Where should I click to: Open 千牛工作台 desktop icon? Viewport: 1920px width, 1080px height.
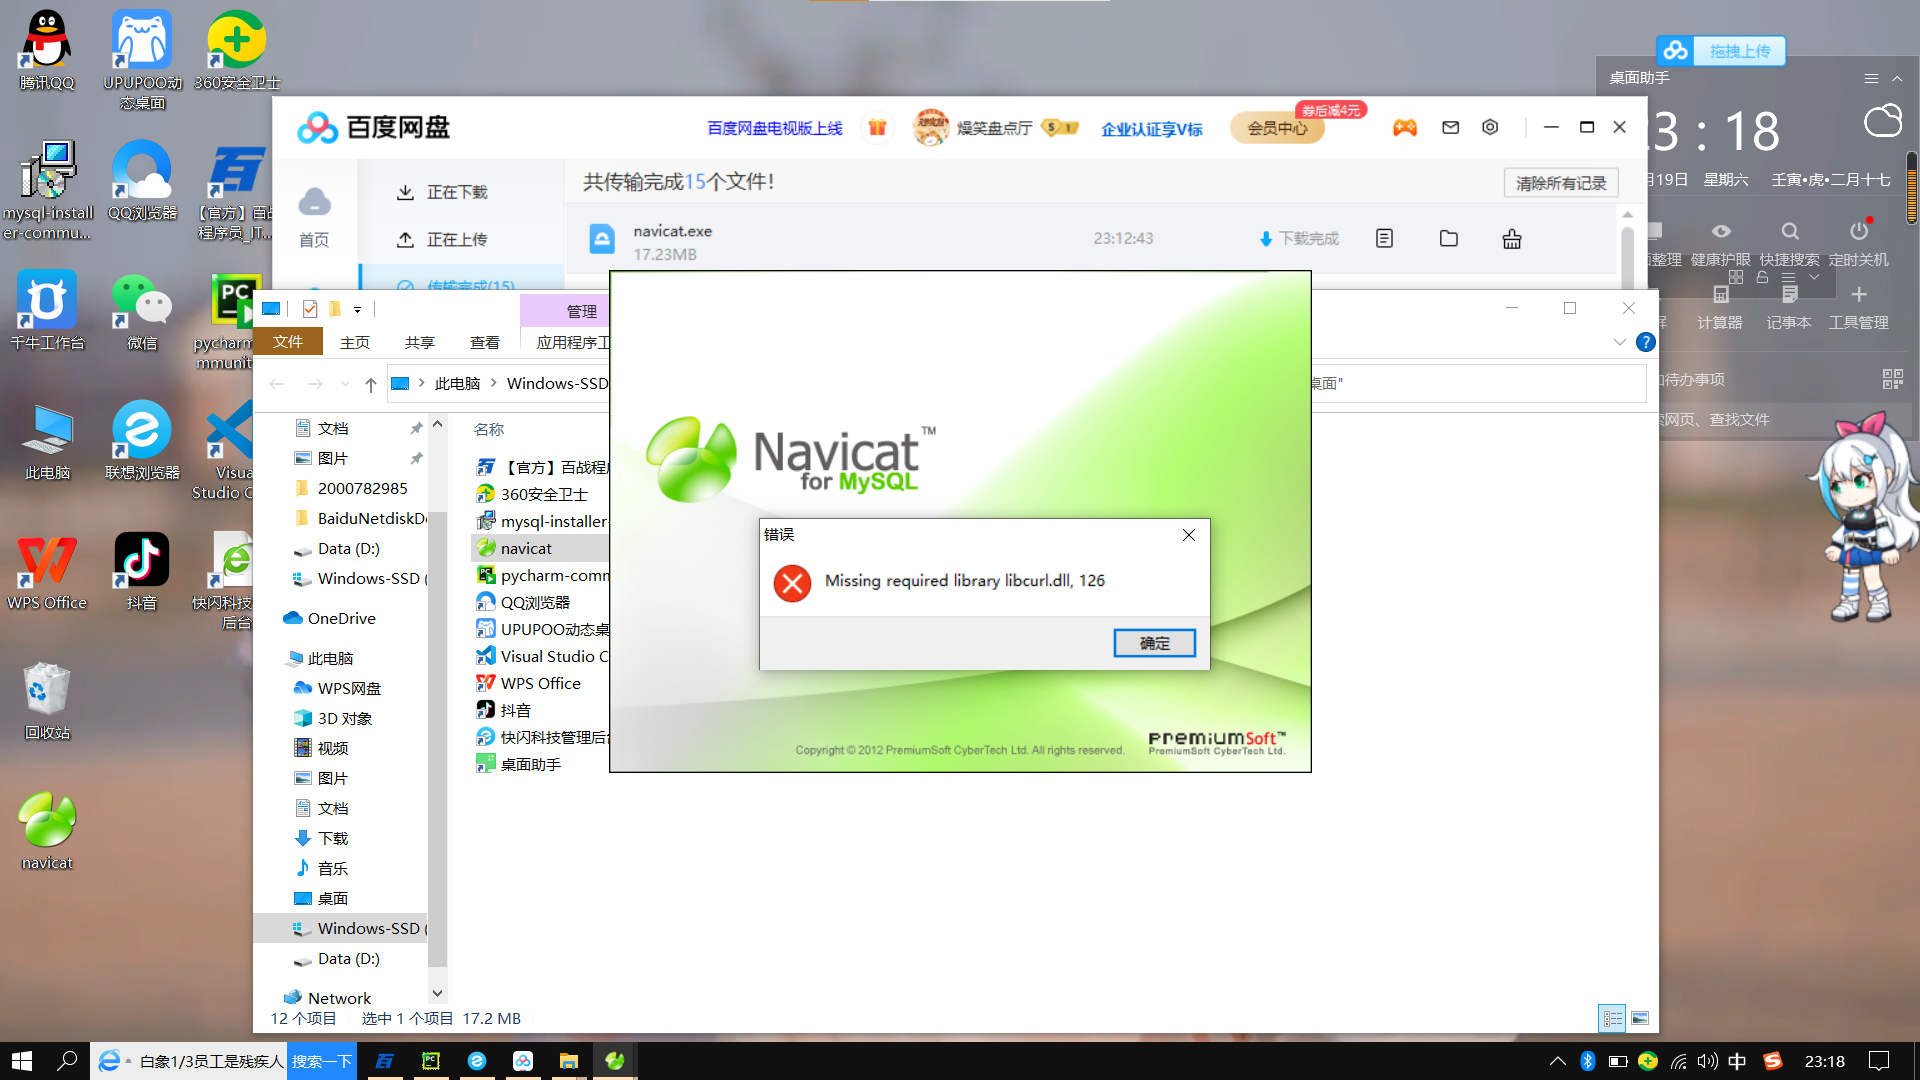tap(47, 310)
